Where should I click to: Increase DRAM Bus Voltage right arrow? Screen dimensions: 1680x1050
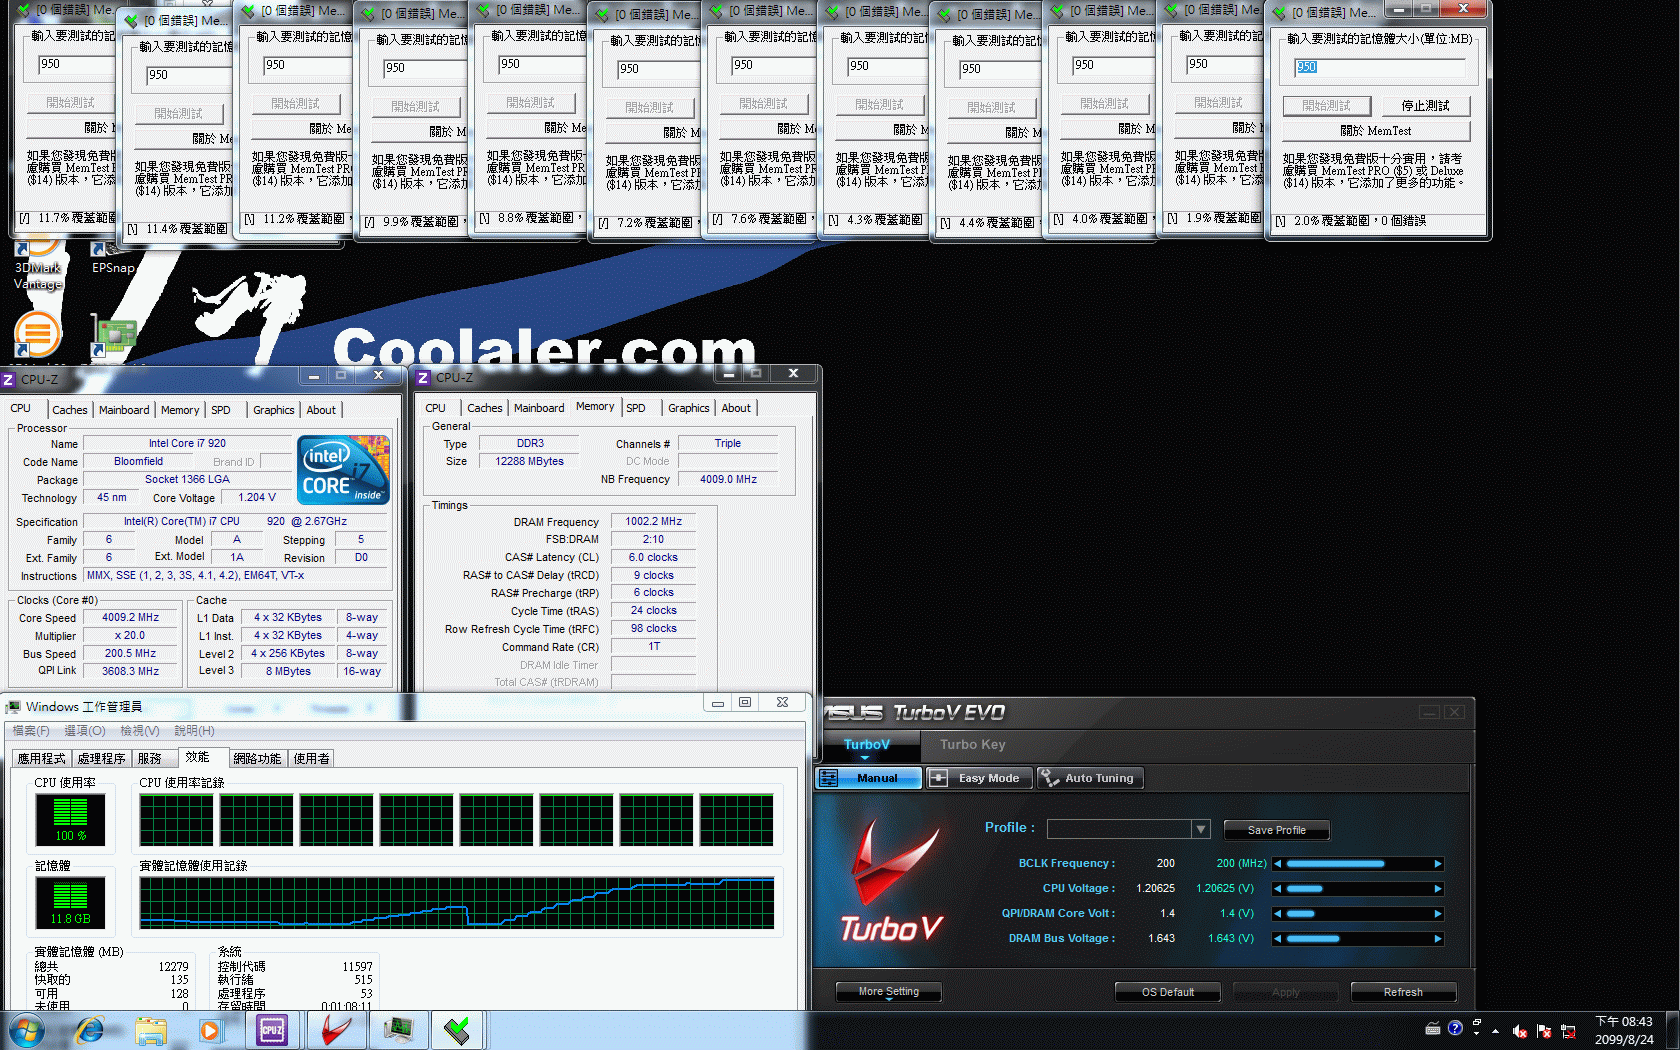click(1438, 939)
